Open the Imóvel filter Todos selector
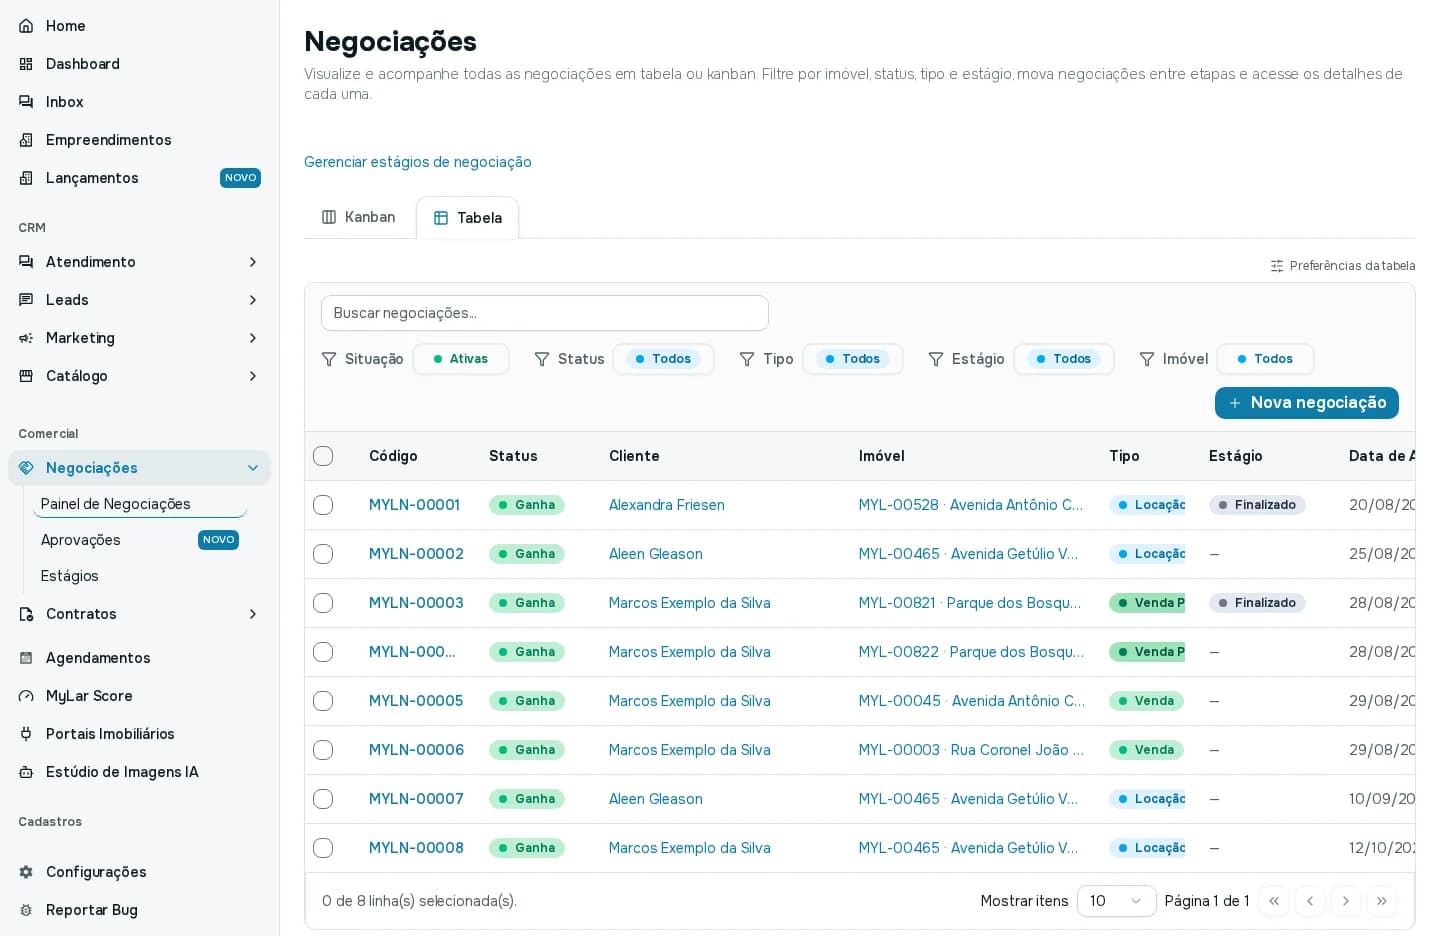 point(1265,359)
